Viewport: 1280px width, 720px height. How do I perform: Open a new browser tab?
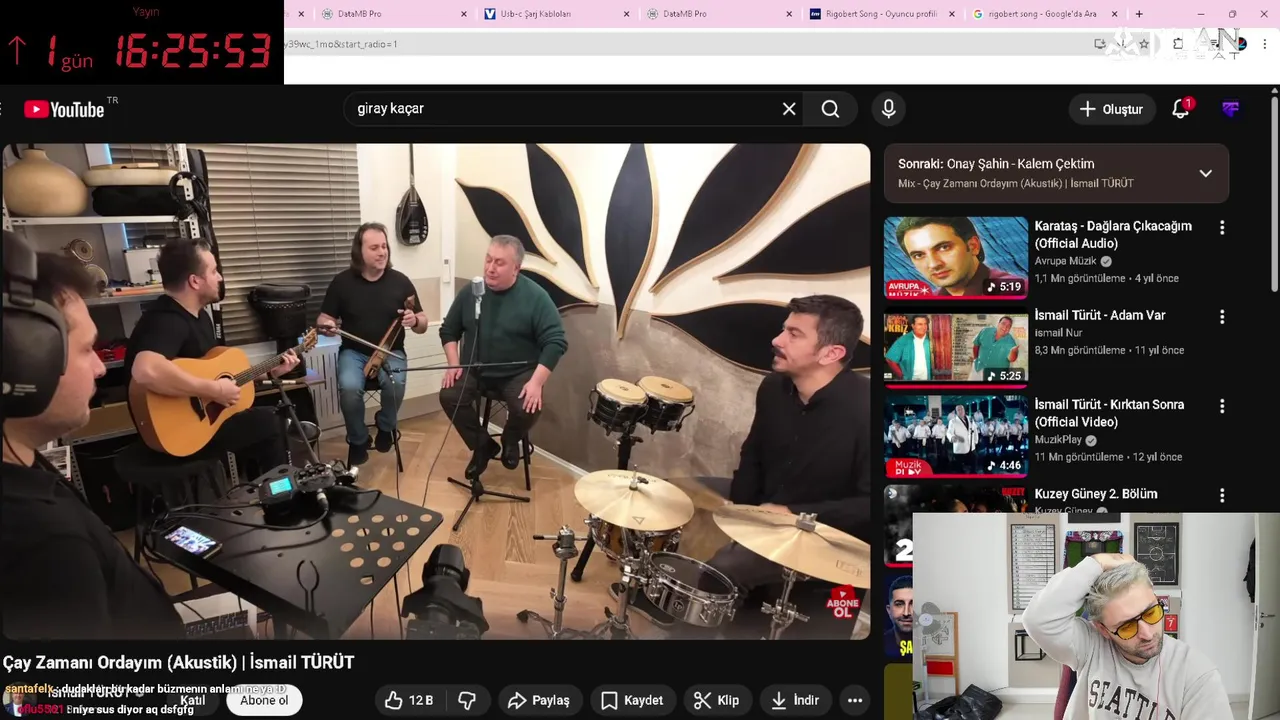point(1139,14)
